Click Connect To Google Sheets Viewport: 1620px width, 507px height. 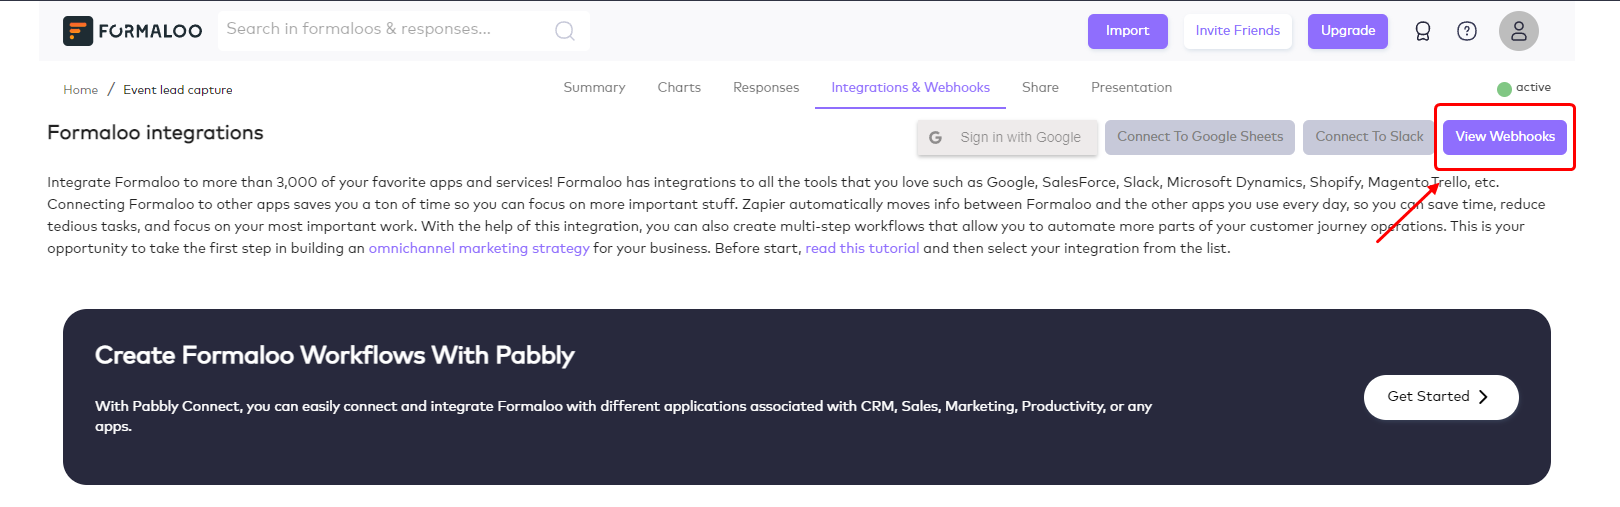click(1200, 137)
